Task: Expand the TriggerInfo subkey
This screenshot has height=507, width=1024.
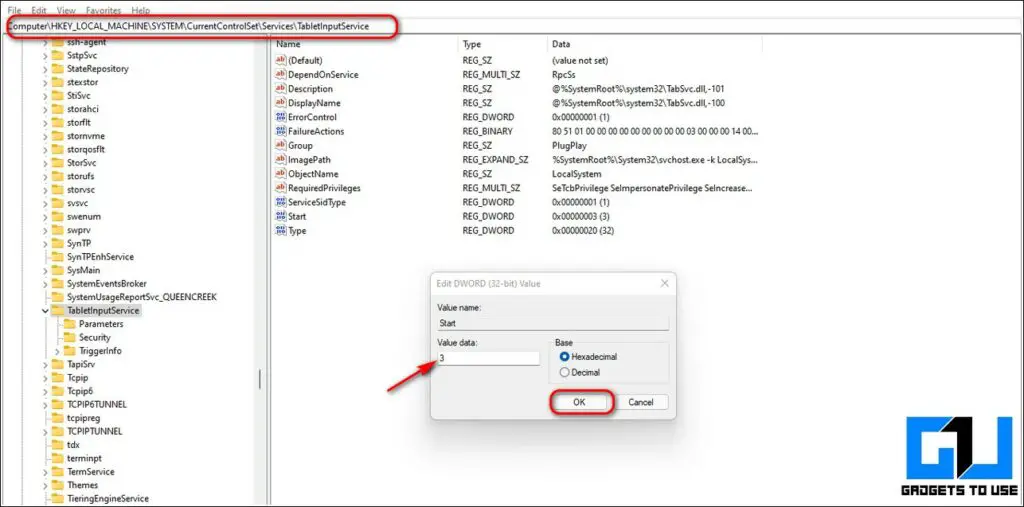Action: (57, 351)
